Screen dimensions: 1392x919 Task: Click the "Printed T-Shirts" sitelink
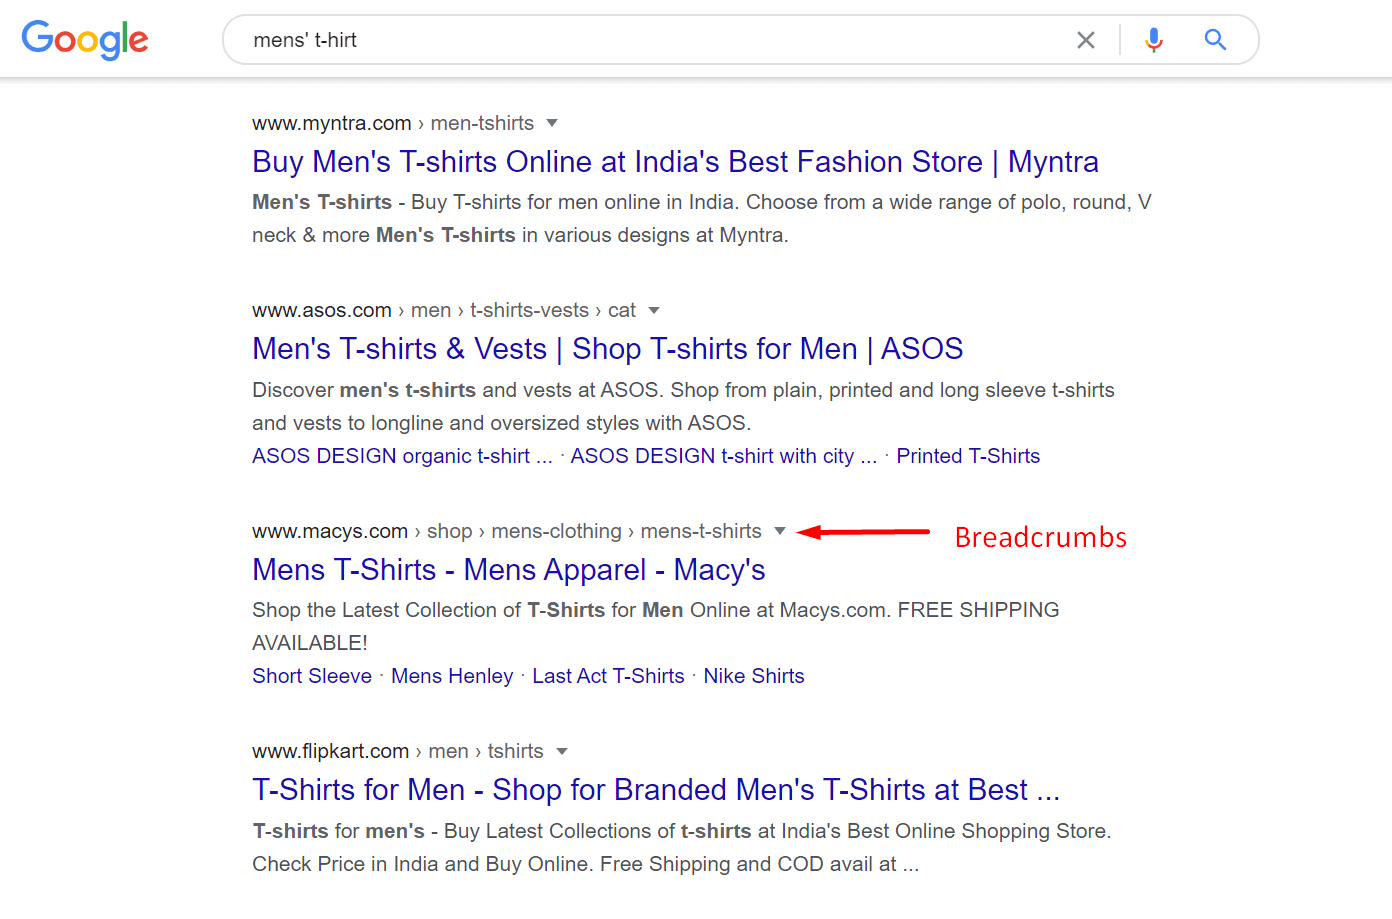[968, 455]
